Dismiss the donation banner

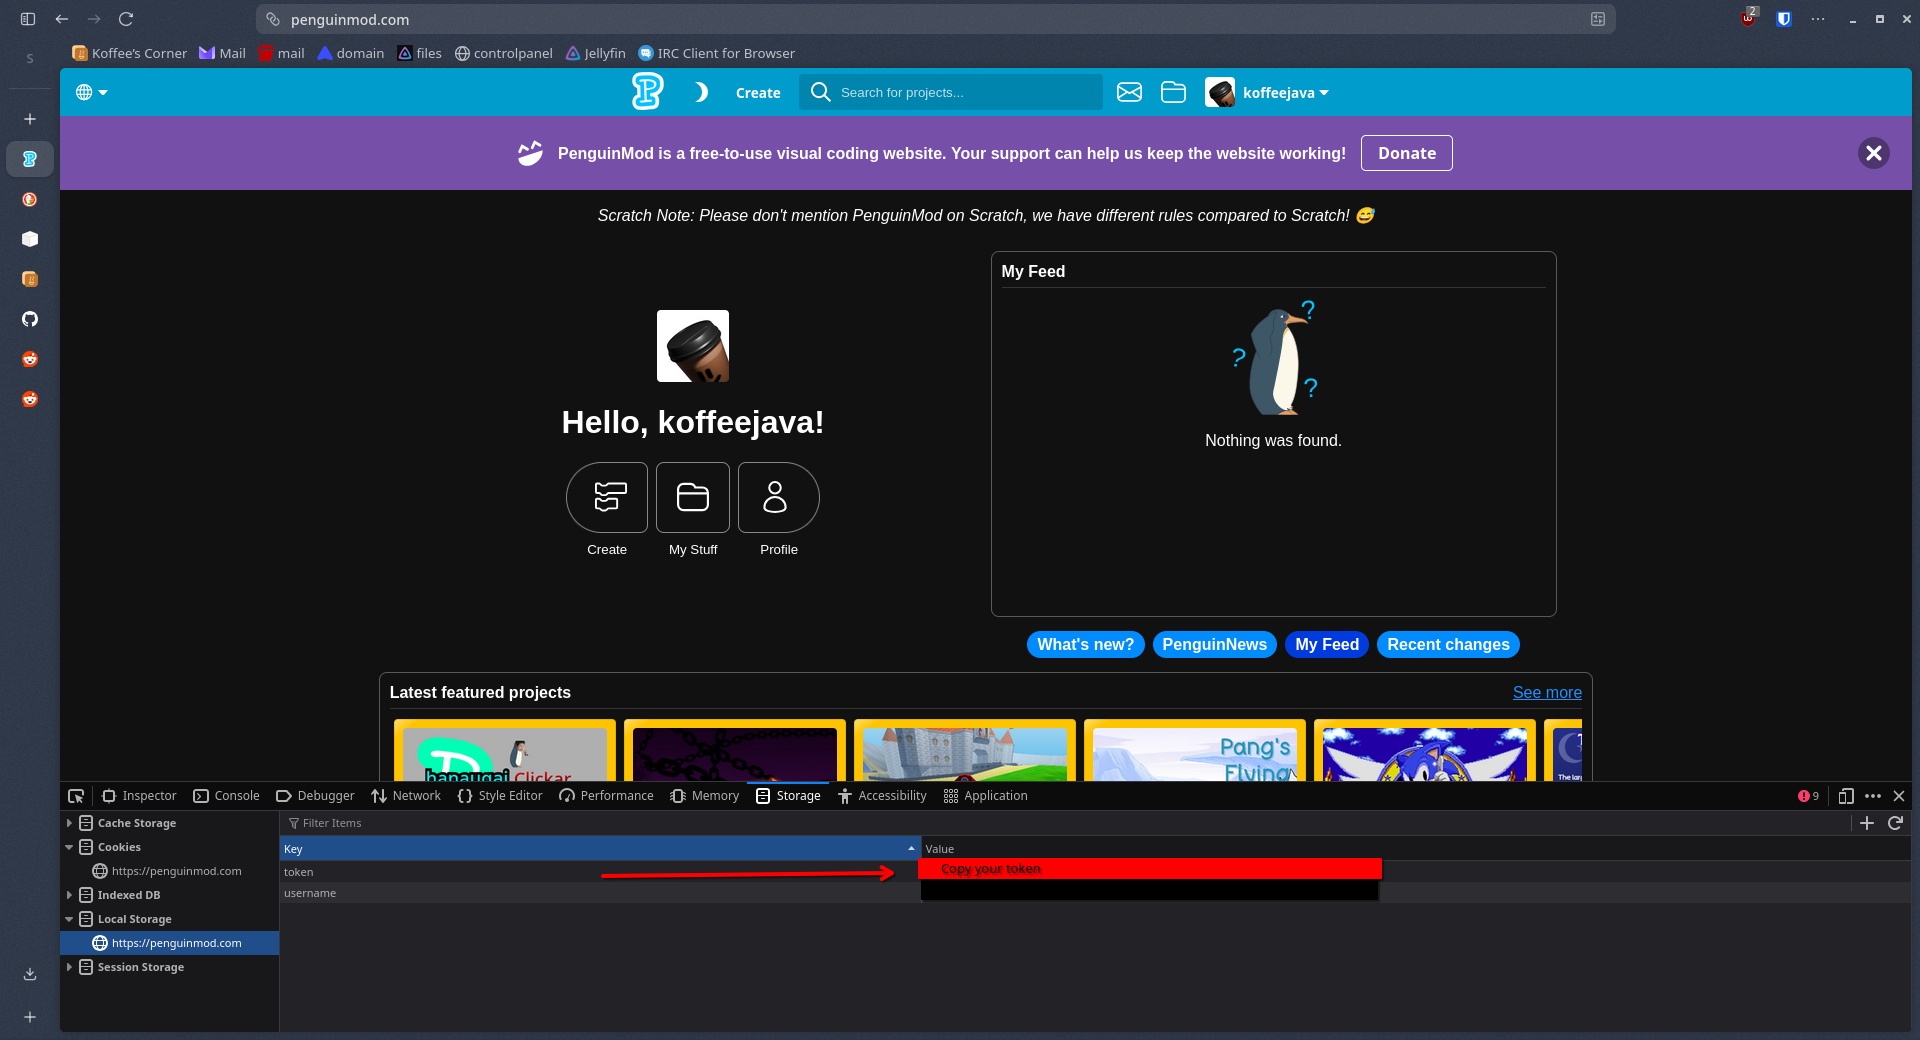tap(1873, 153)
